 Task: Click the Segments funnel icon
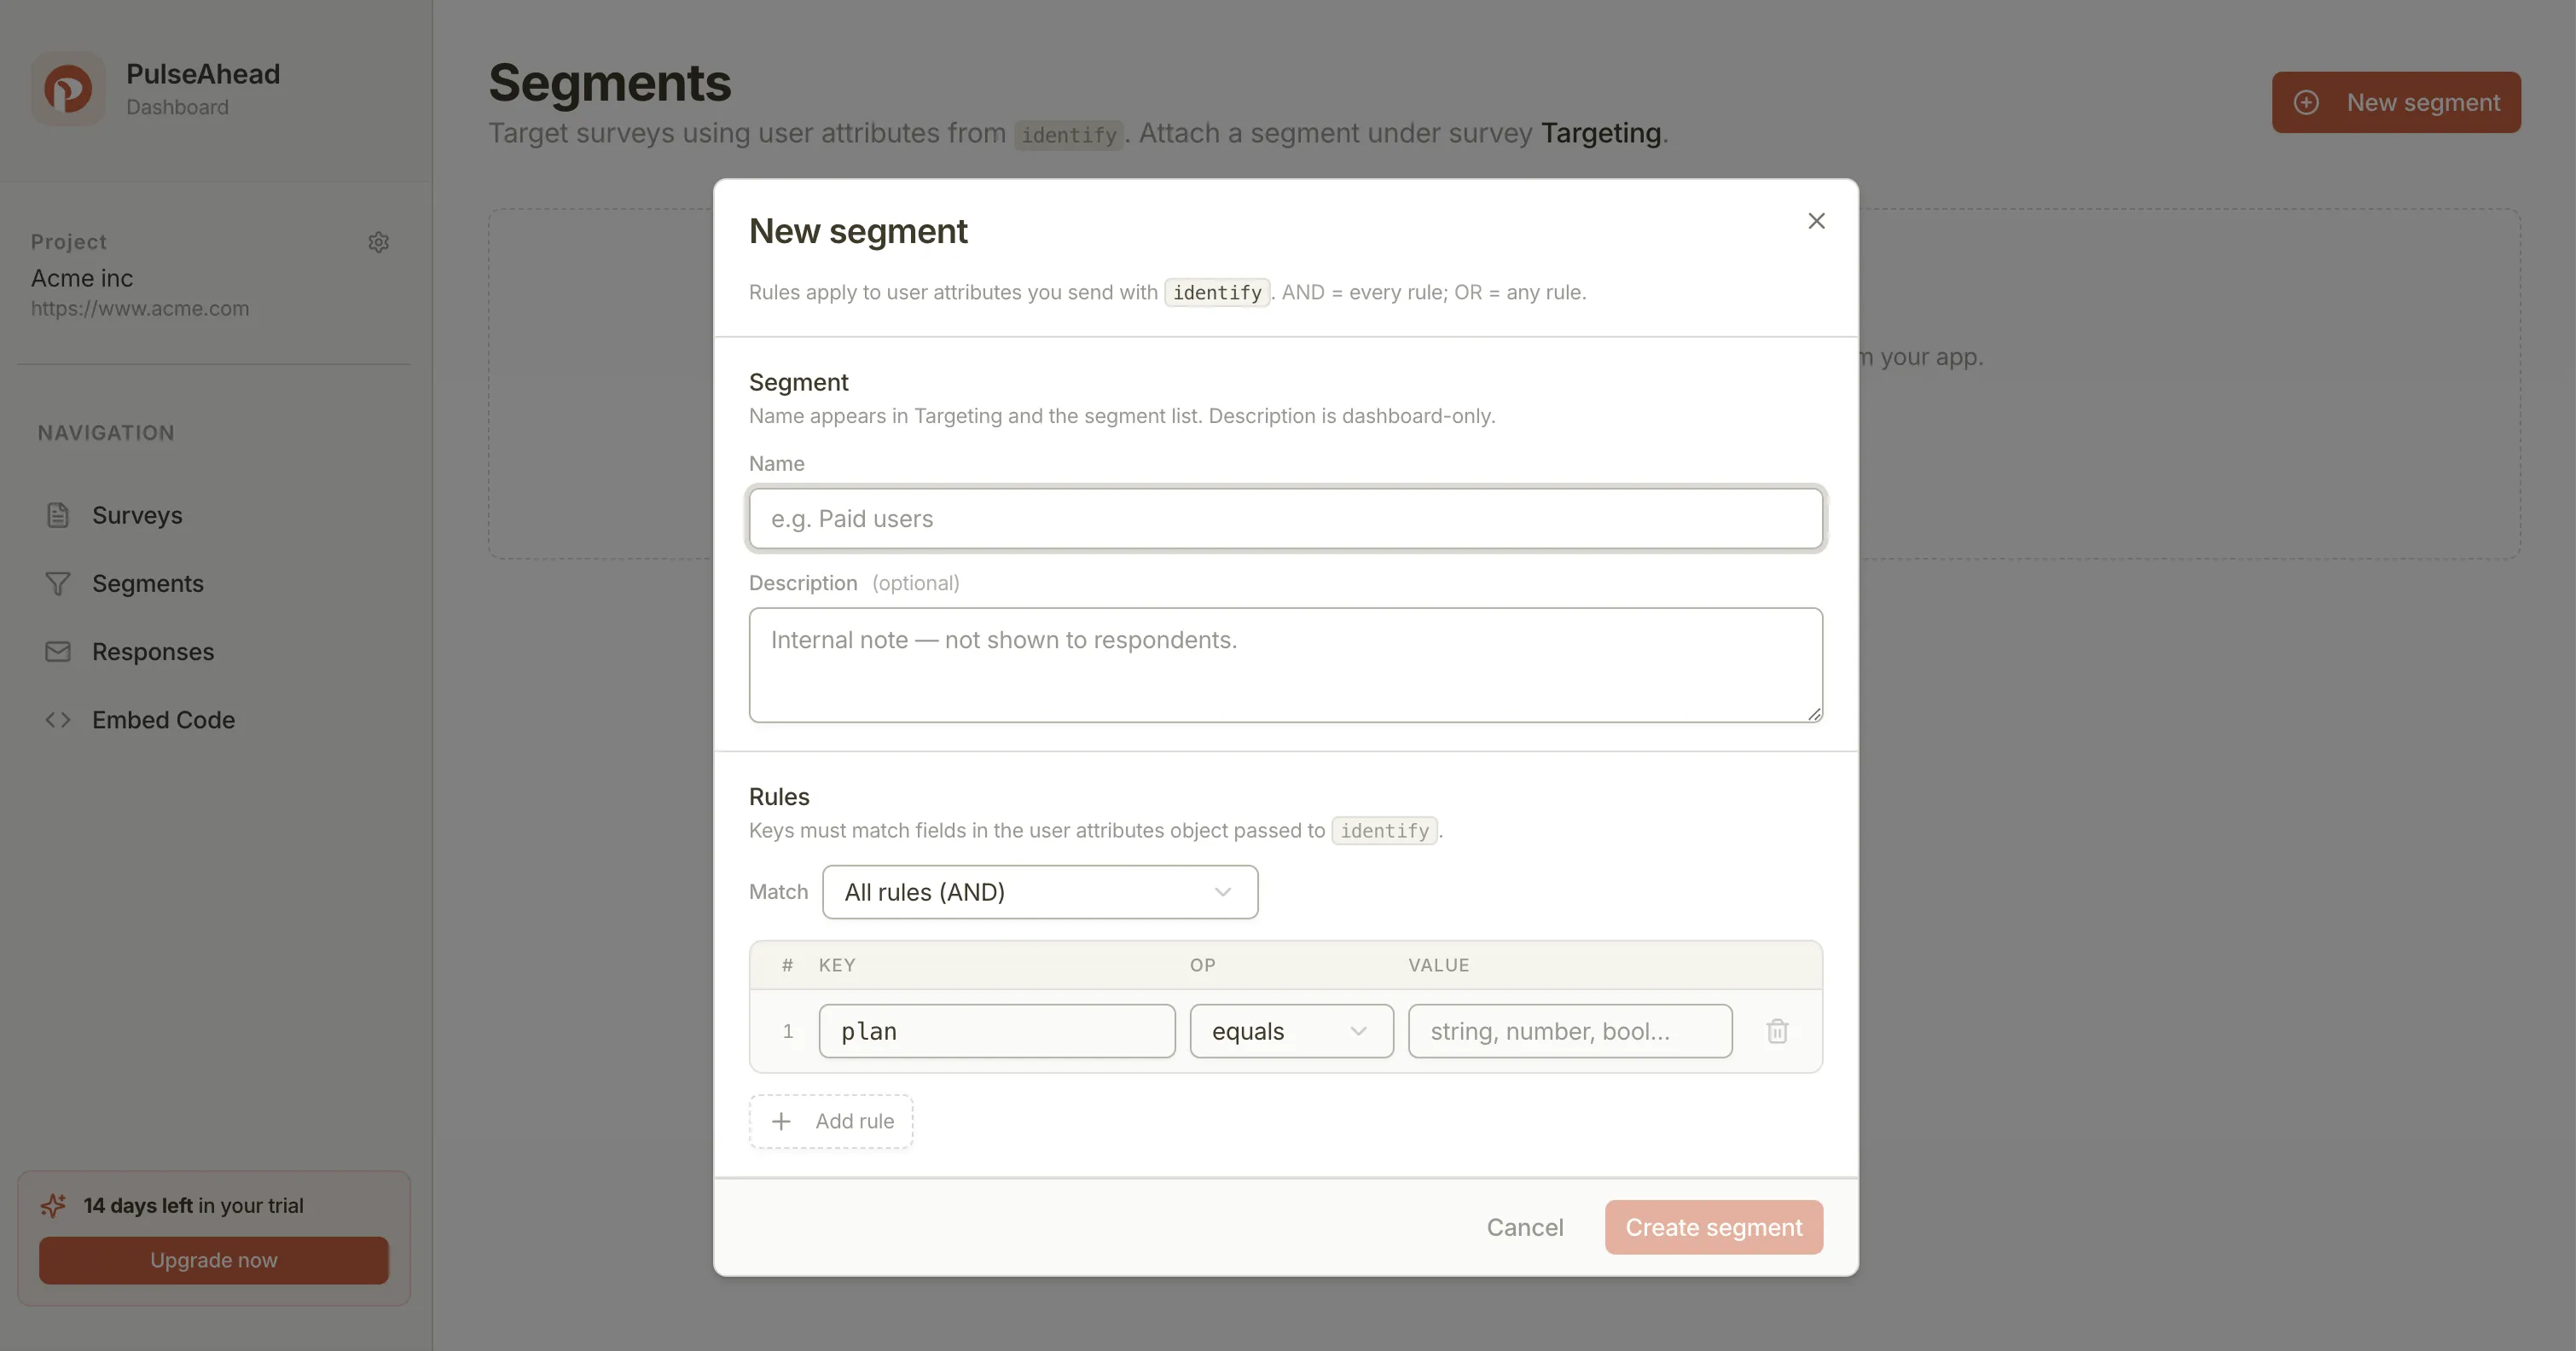pos(58,583)
